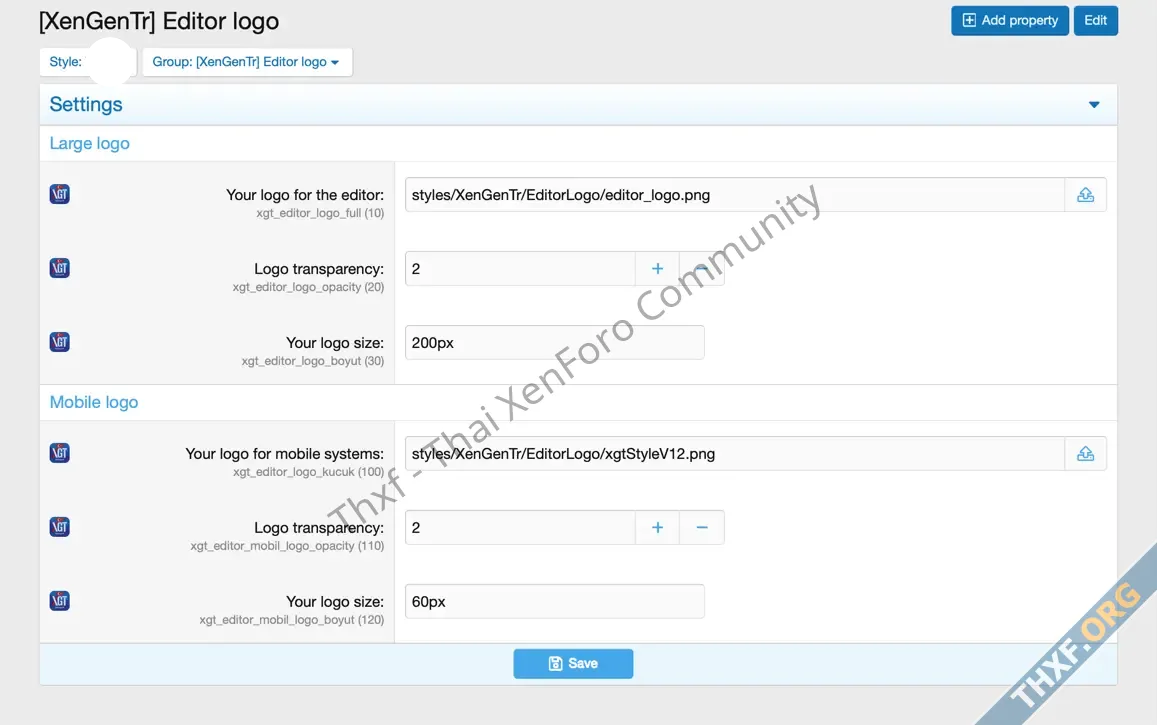Click 'xgt_editor_mobil_logo_boyut (120)' text

coord(291,620)
